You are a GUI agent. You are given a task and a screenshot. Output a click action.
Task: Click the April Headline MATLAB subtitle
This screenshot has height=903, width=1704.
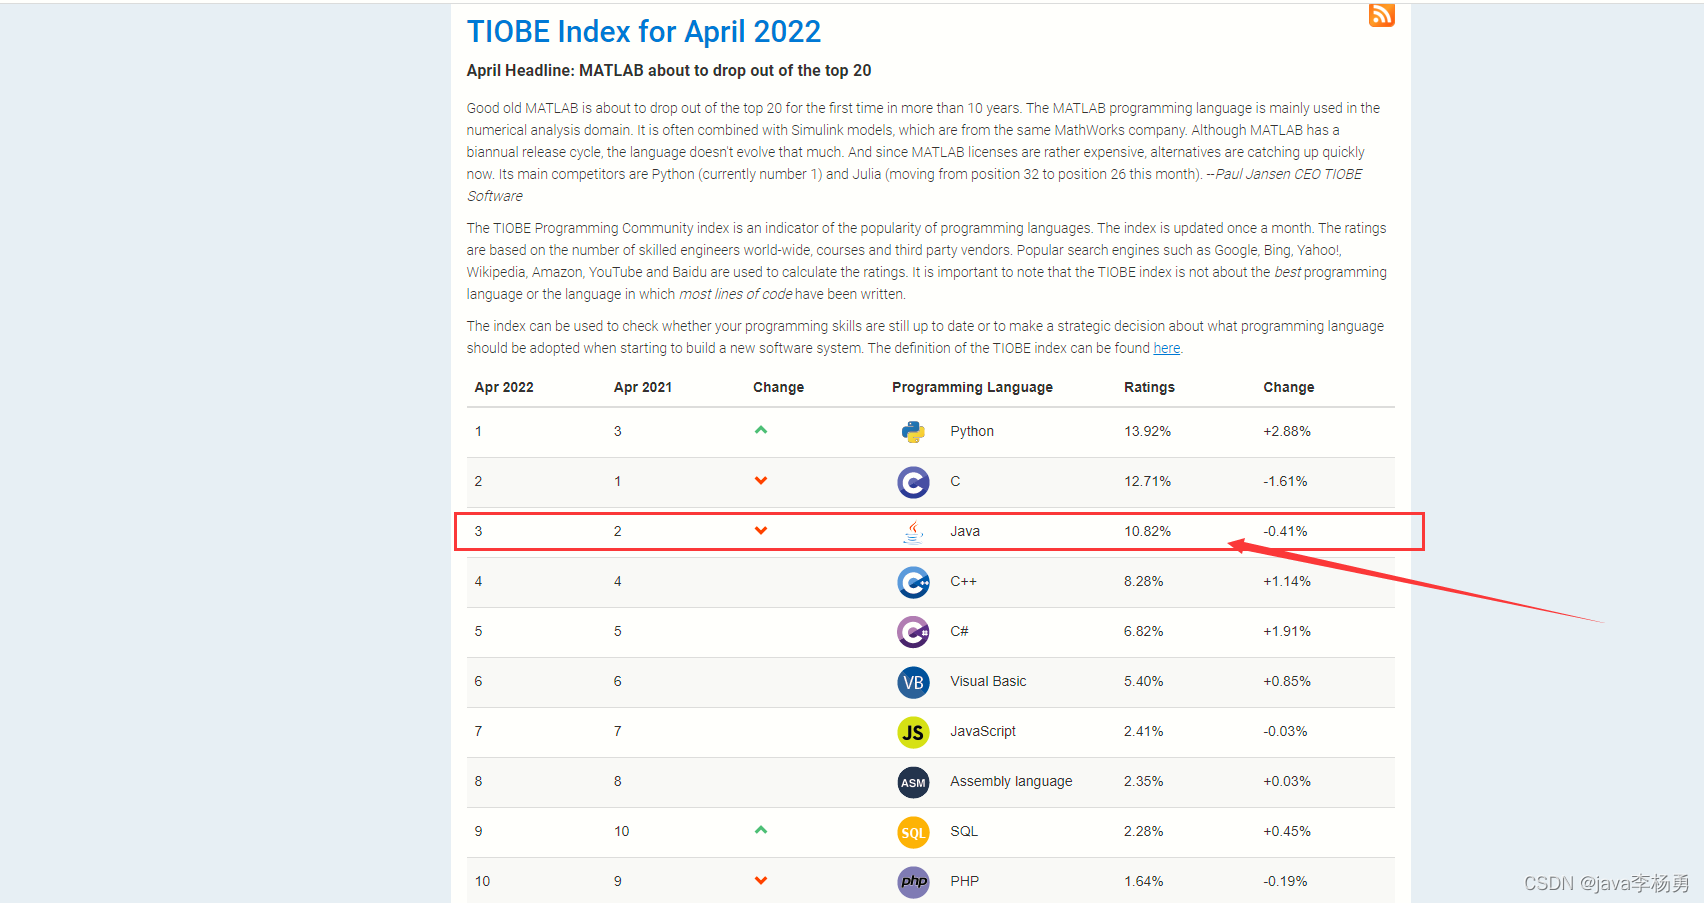[669, 70]
